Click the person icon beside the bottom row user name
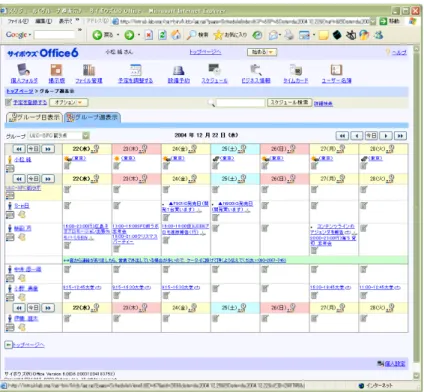 (10, 318)
